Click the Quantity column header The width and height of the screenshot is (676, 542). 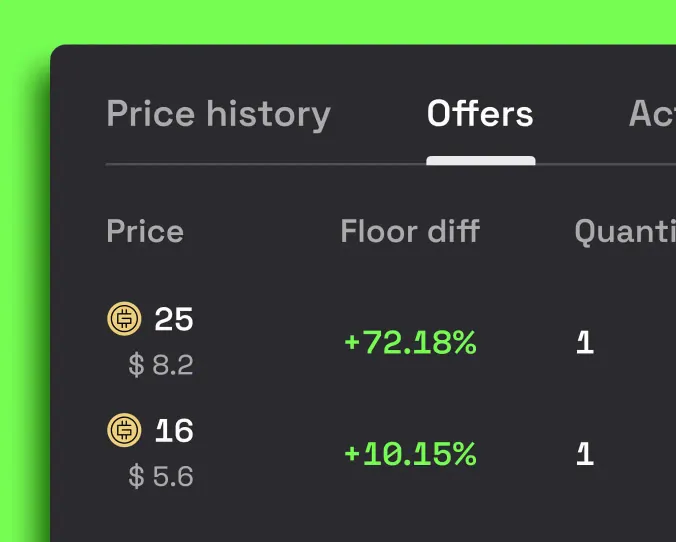pyautogui.click(x=624, y=232)
